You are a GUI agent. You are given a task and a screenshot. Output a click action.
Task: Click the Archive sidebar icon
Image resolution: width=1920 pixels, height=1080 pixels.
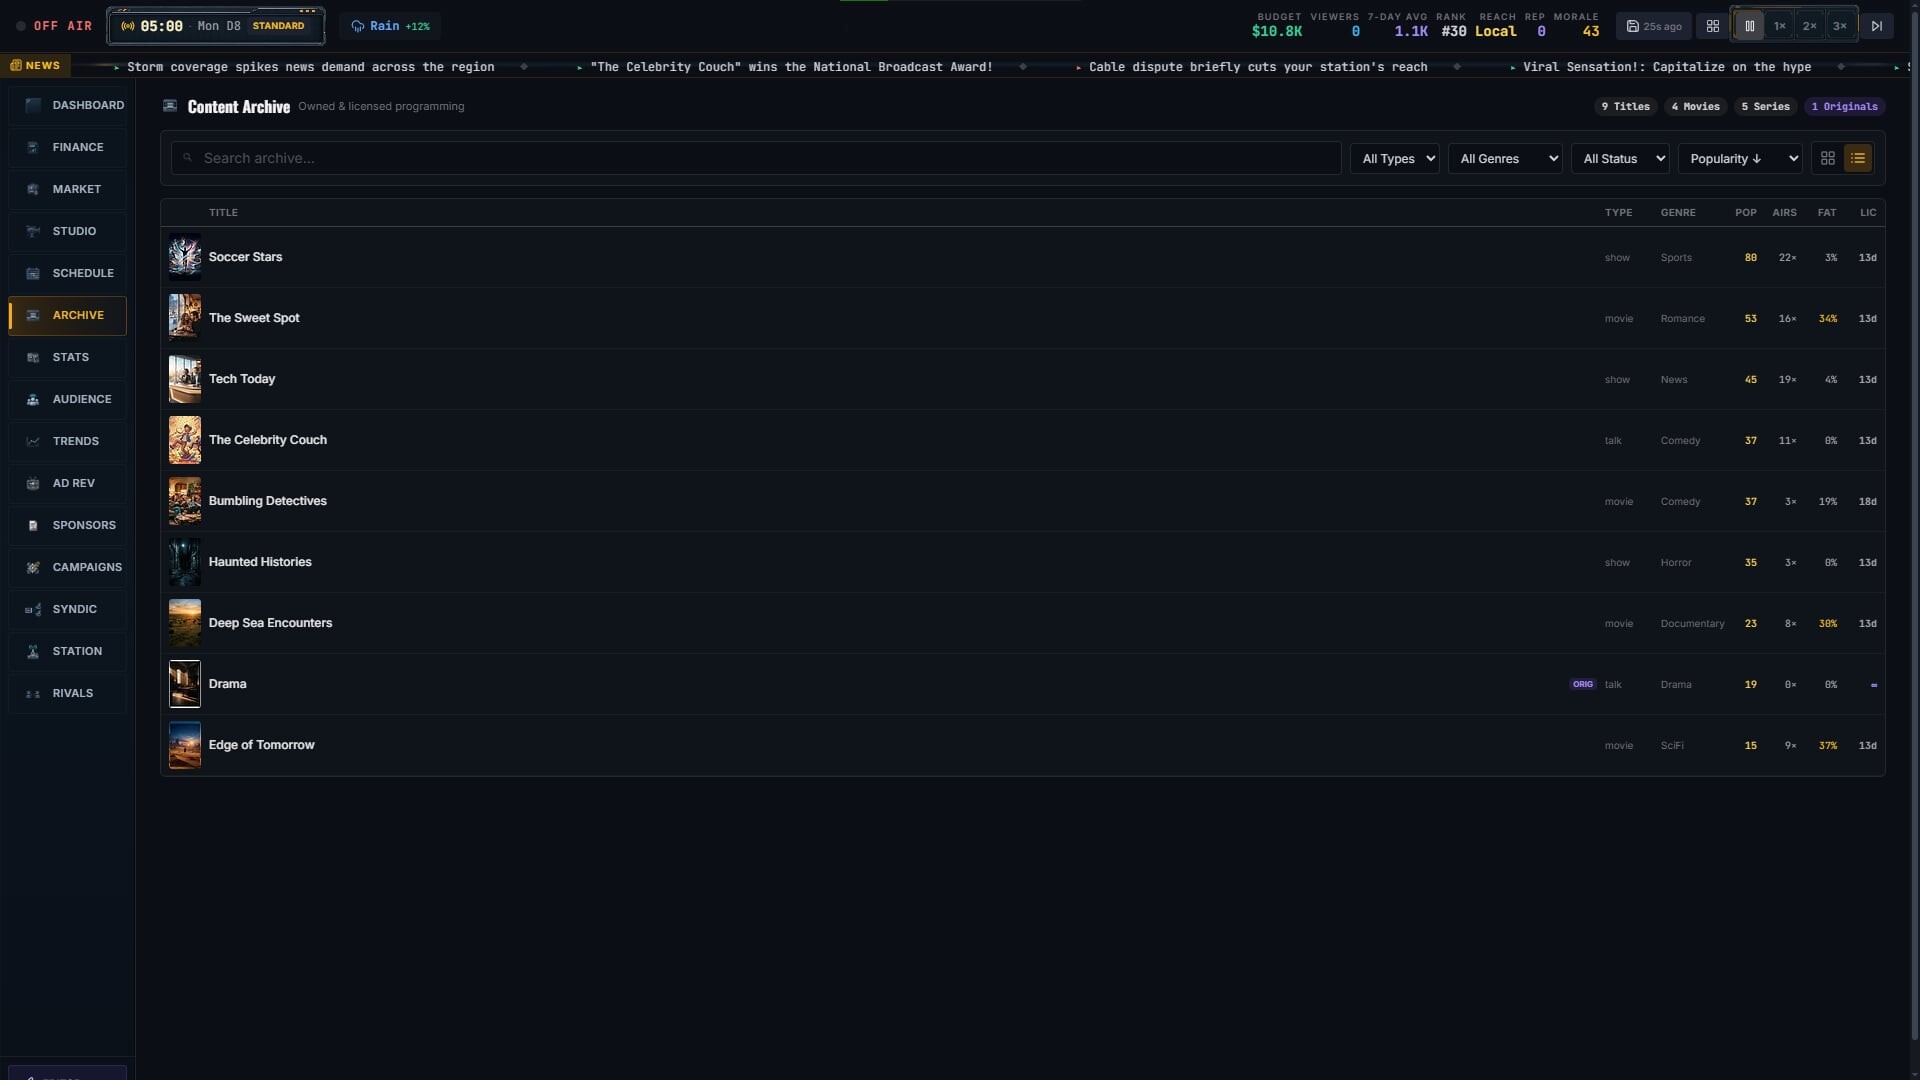(33, 315)
